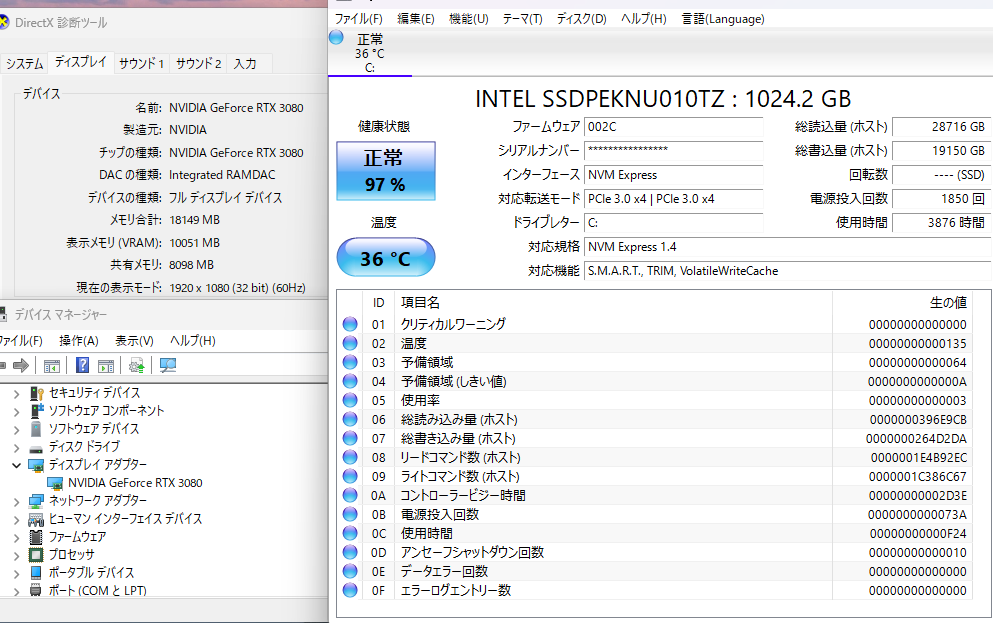
Task: Open ファイル(F) menu in CrystalDiskInfo
Action: tap(358, 19)
